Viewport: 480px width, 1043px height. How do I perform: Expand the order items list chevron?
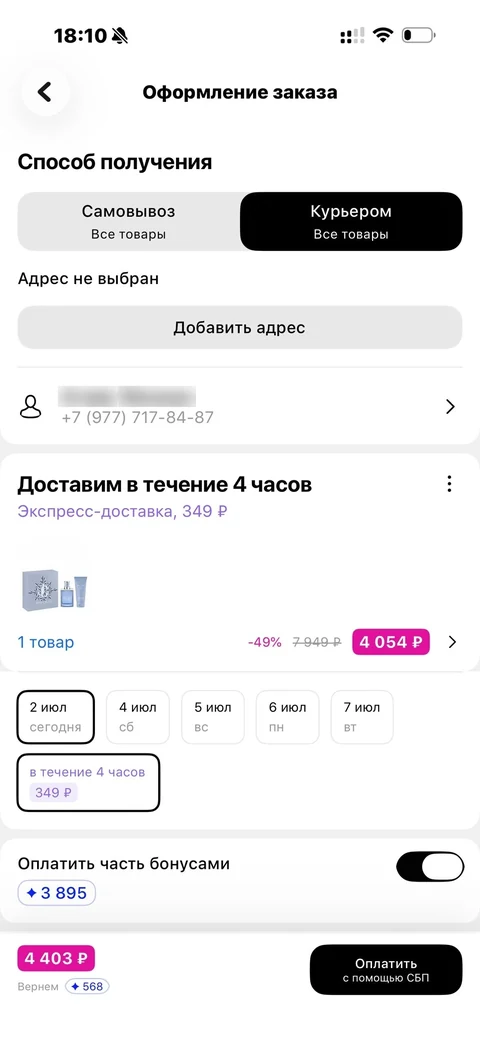(452, 642)
